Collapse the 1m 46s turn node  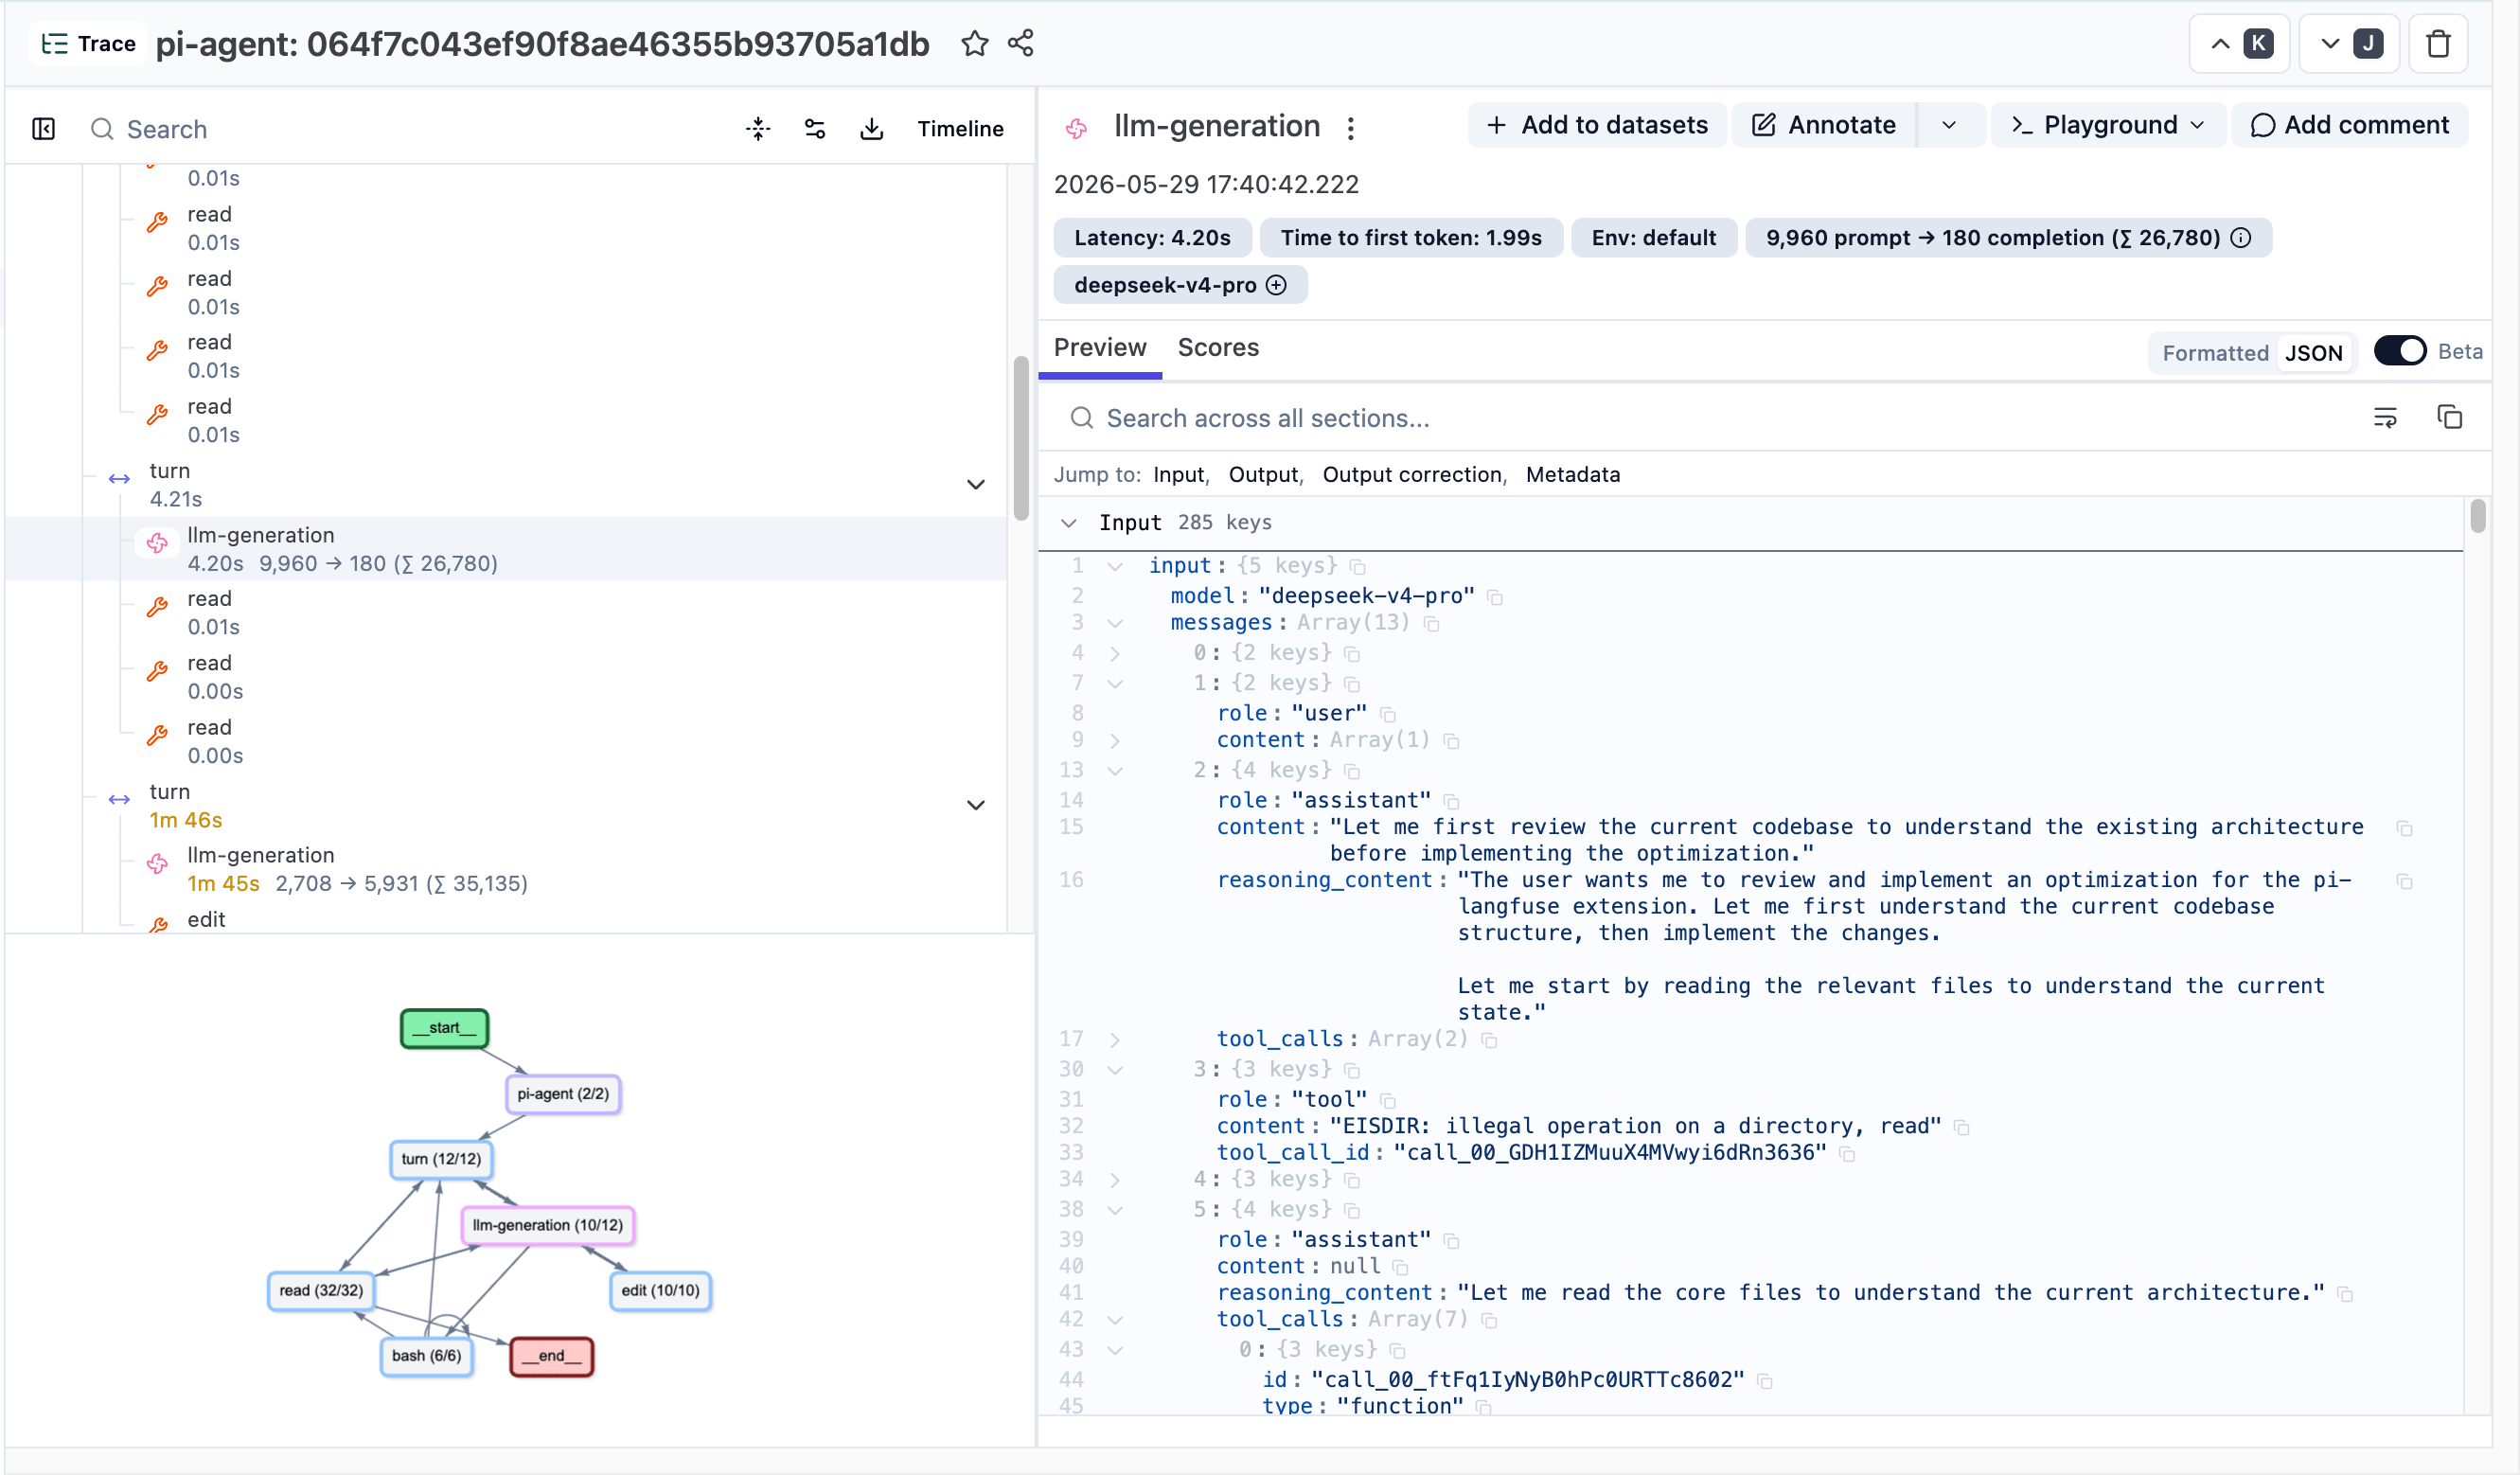point(976,806)
